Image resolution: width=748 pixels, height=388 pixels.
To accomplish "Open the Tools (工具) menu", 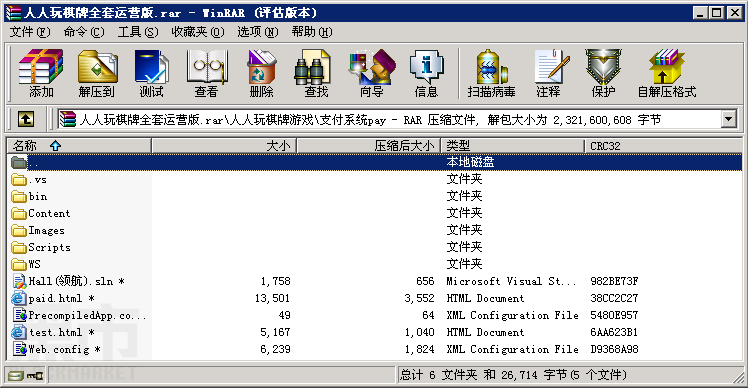I will (138, 32).
